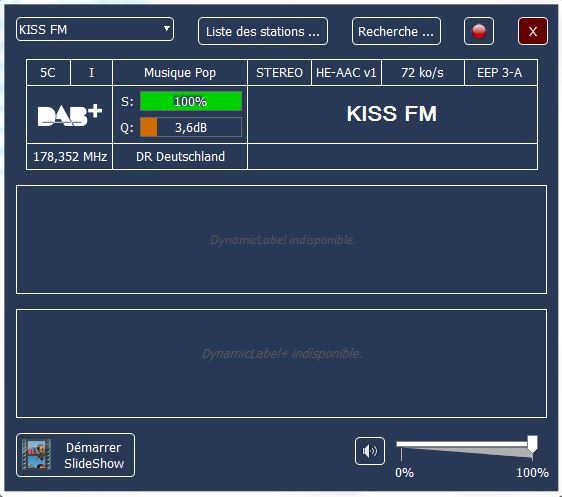Click the DAB+ logo
Screen dimensions: 562x497
pyautogui.click(x=70, y=115)
